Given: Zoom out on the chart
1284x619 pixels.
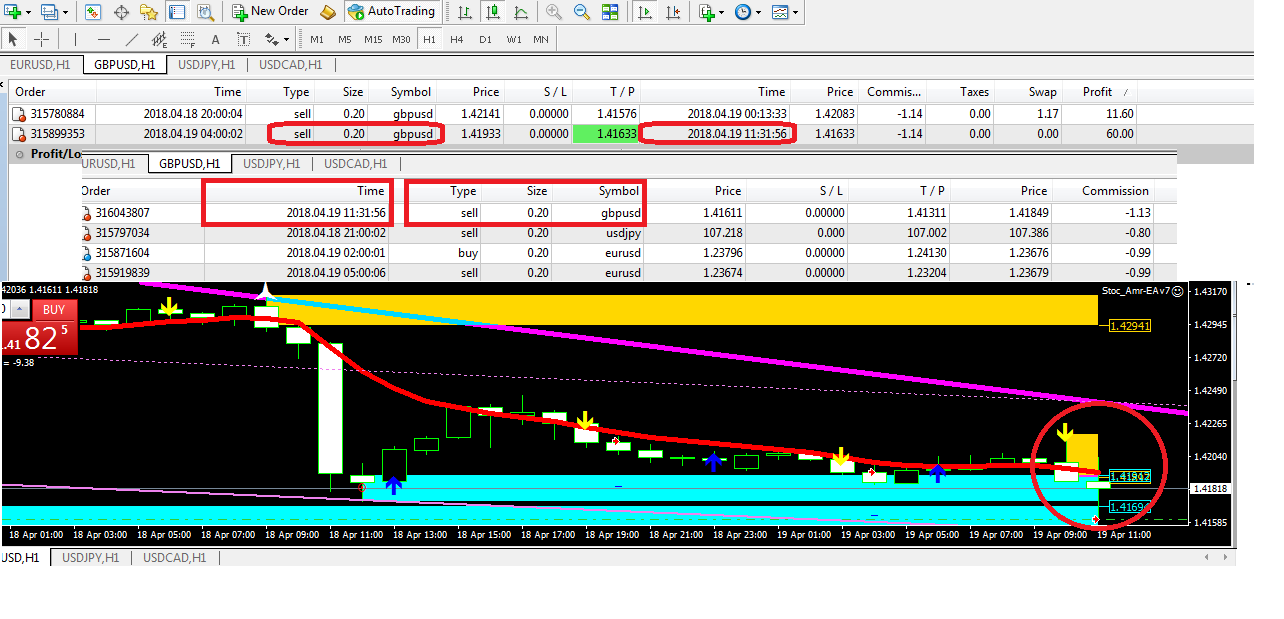Looking at the screenshot, I should [582, 12].
